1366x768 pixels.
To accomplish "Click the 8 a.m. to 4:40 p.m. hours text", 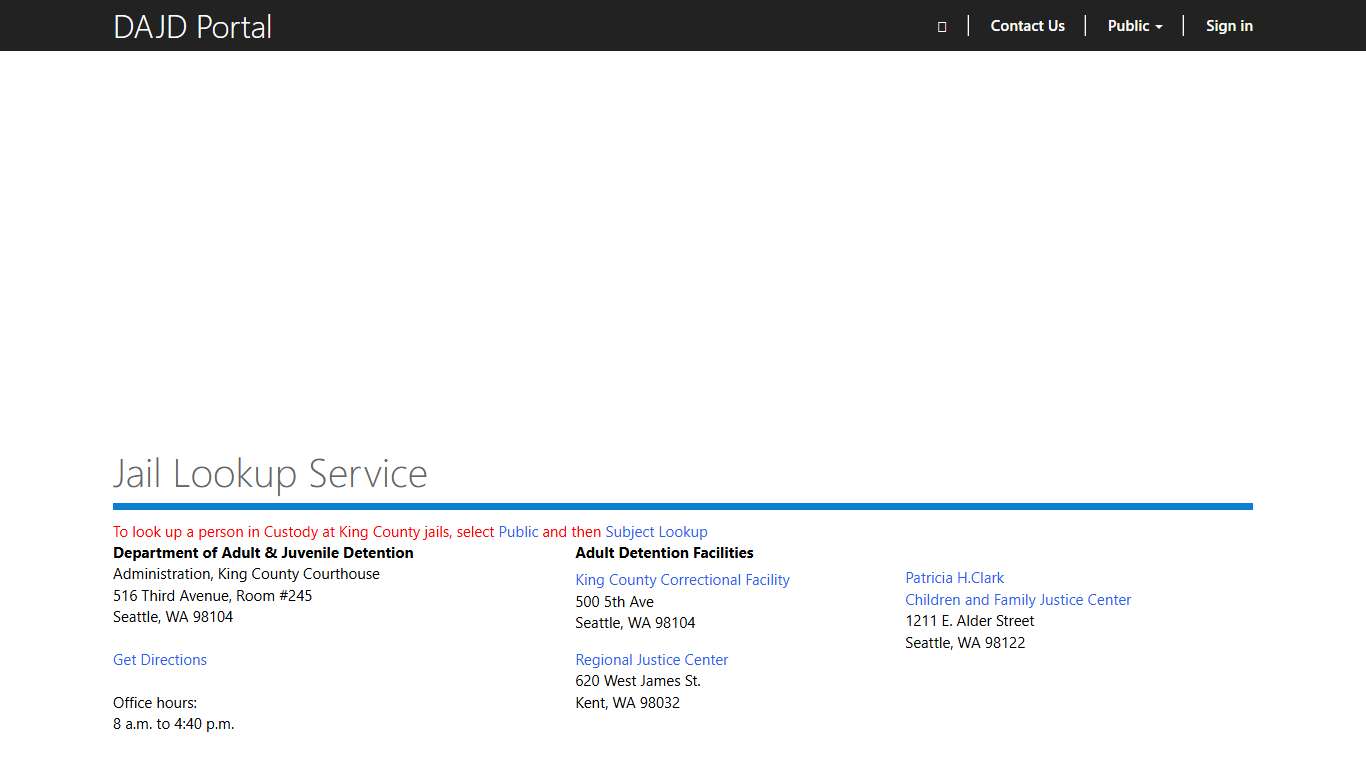I will point(173,724).
